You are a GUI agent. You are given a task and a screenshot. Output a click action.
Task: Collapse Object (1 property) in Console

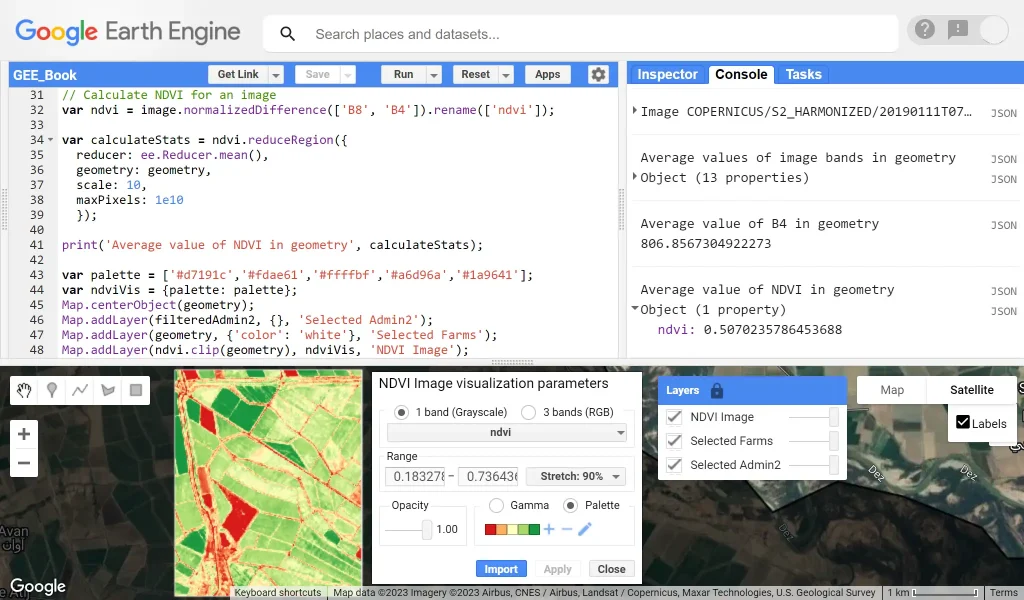[x=635, y=308]
